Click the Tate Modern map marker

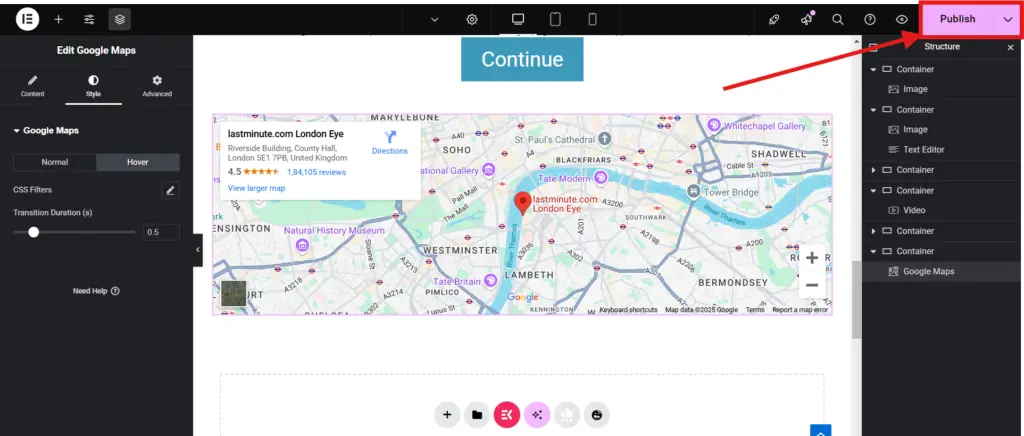(601, 178)
